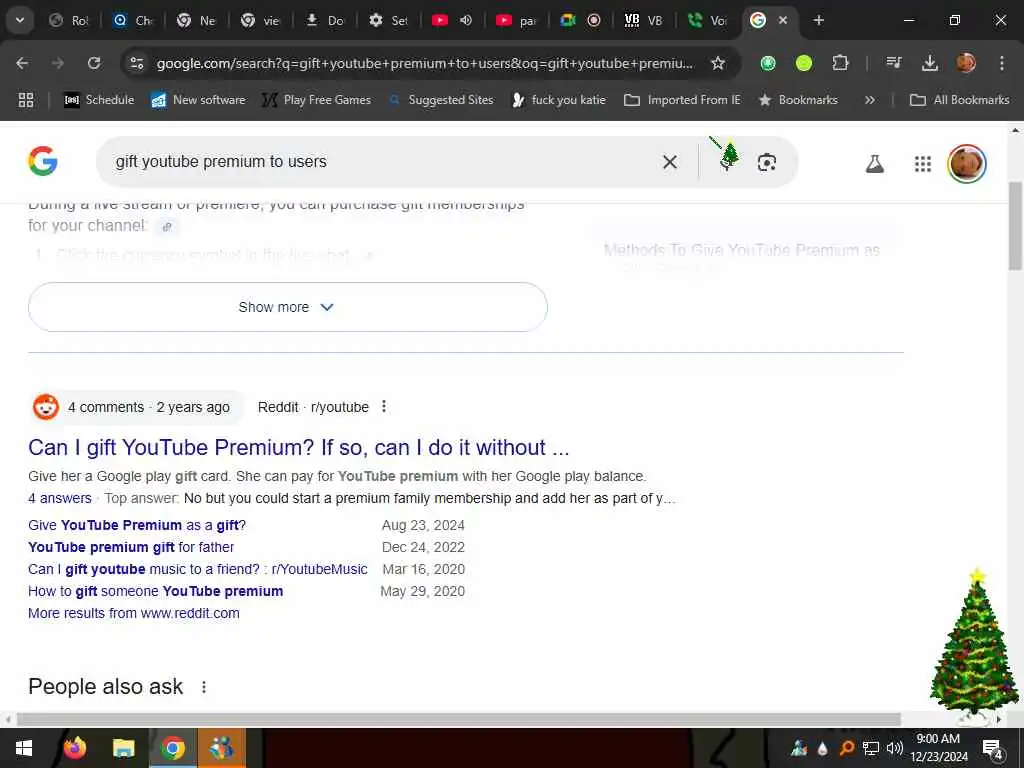Viewport: 1024px width, 768px height.
Task: Open the lime green dot extension
Action: [804, 63]
